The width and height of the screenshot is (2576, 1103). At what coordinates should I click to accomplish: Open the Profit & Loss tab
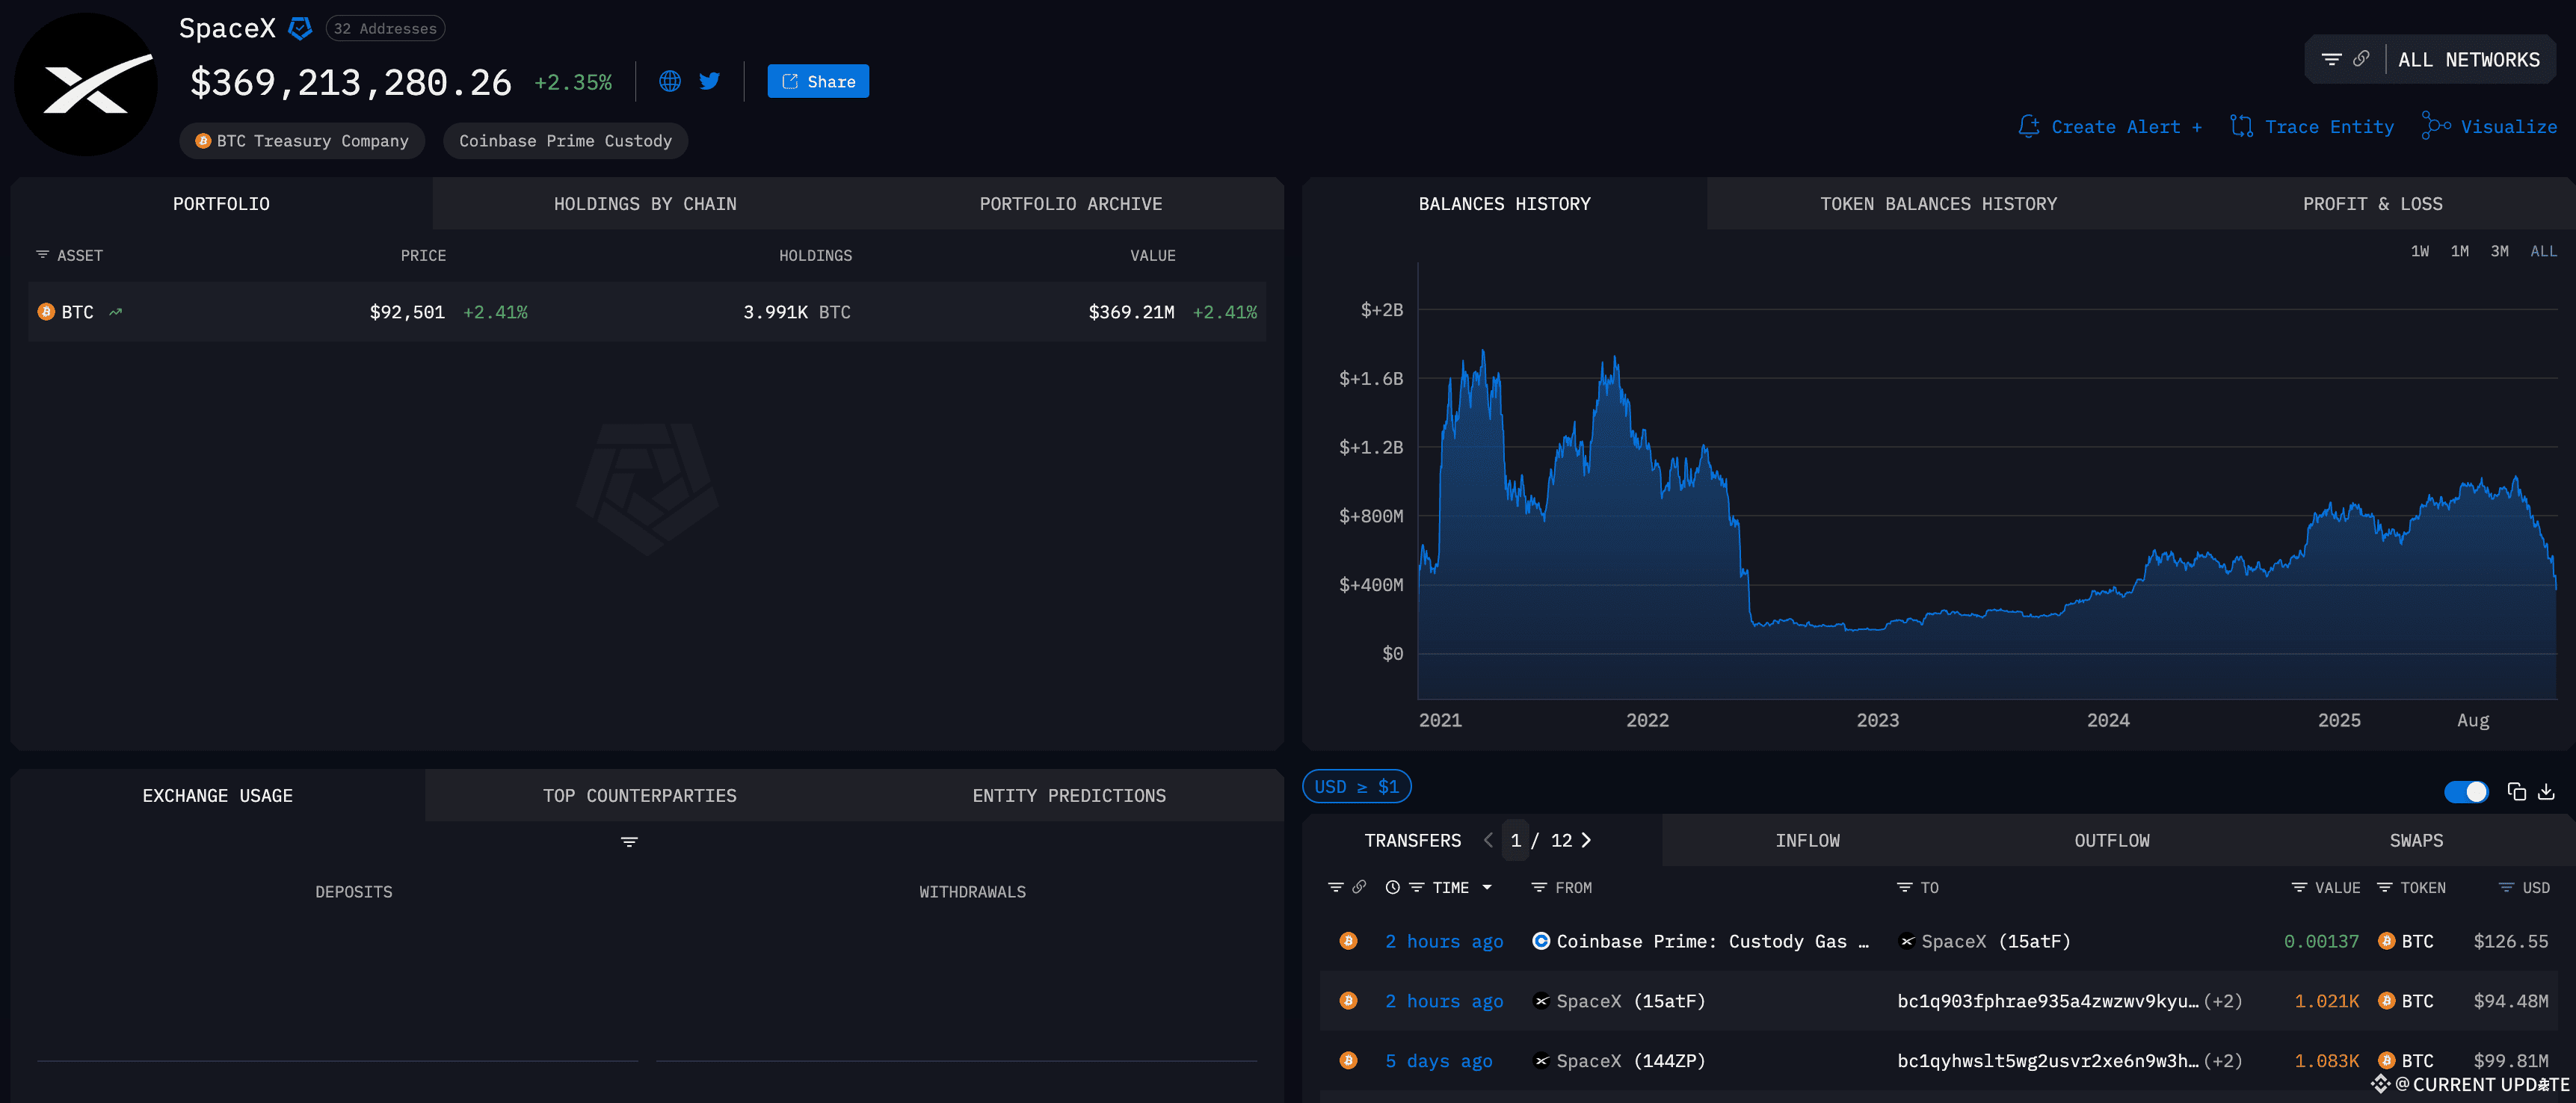[2372, 204]
